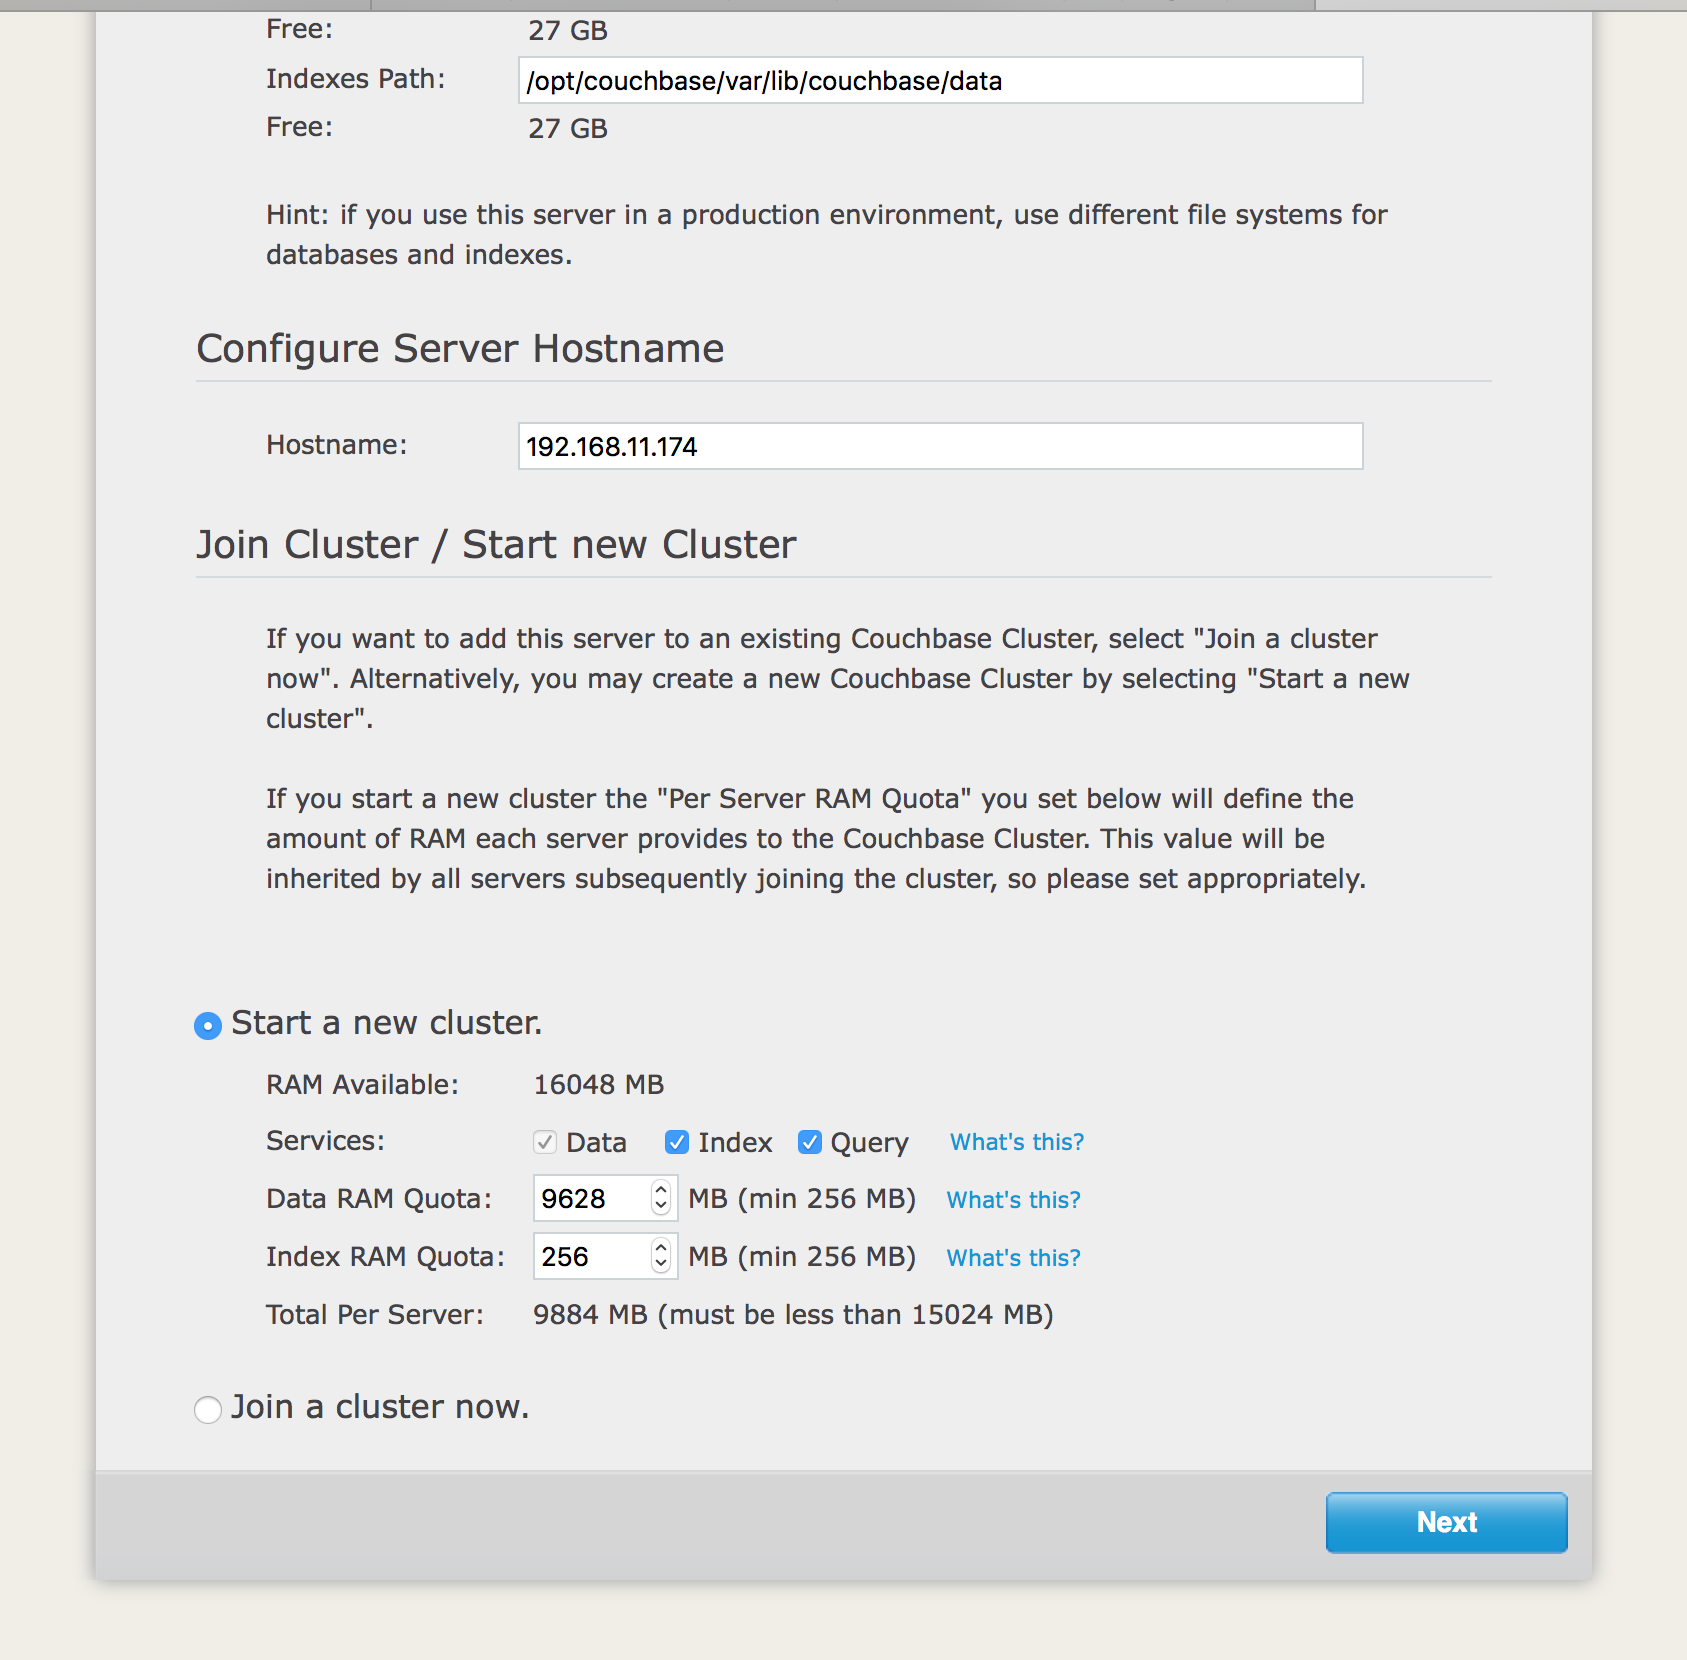The image size is (1687, 1660).
Task: Select the Join a cluster now radio button
Action: tap(208, 1409)
